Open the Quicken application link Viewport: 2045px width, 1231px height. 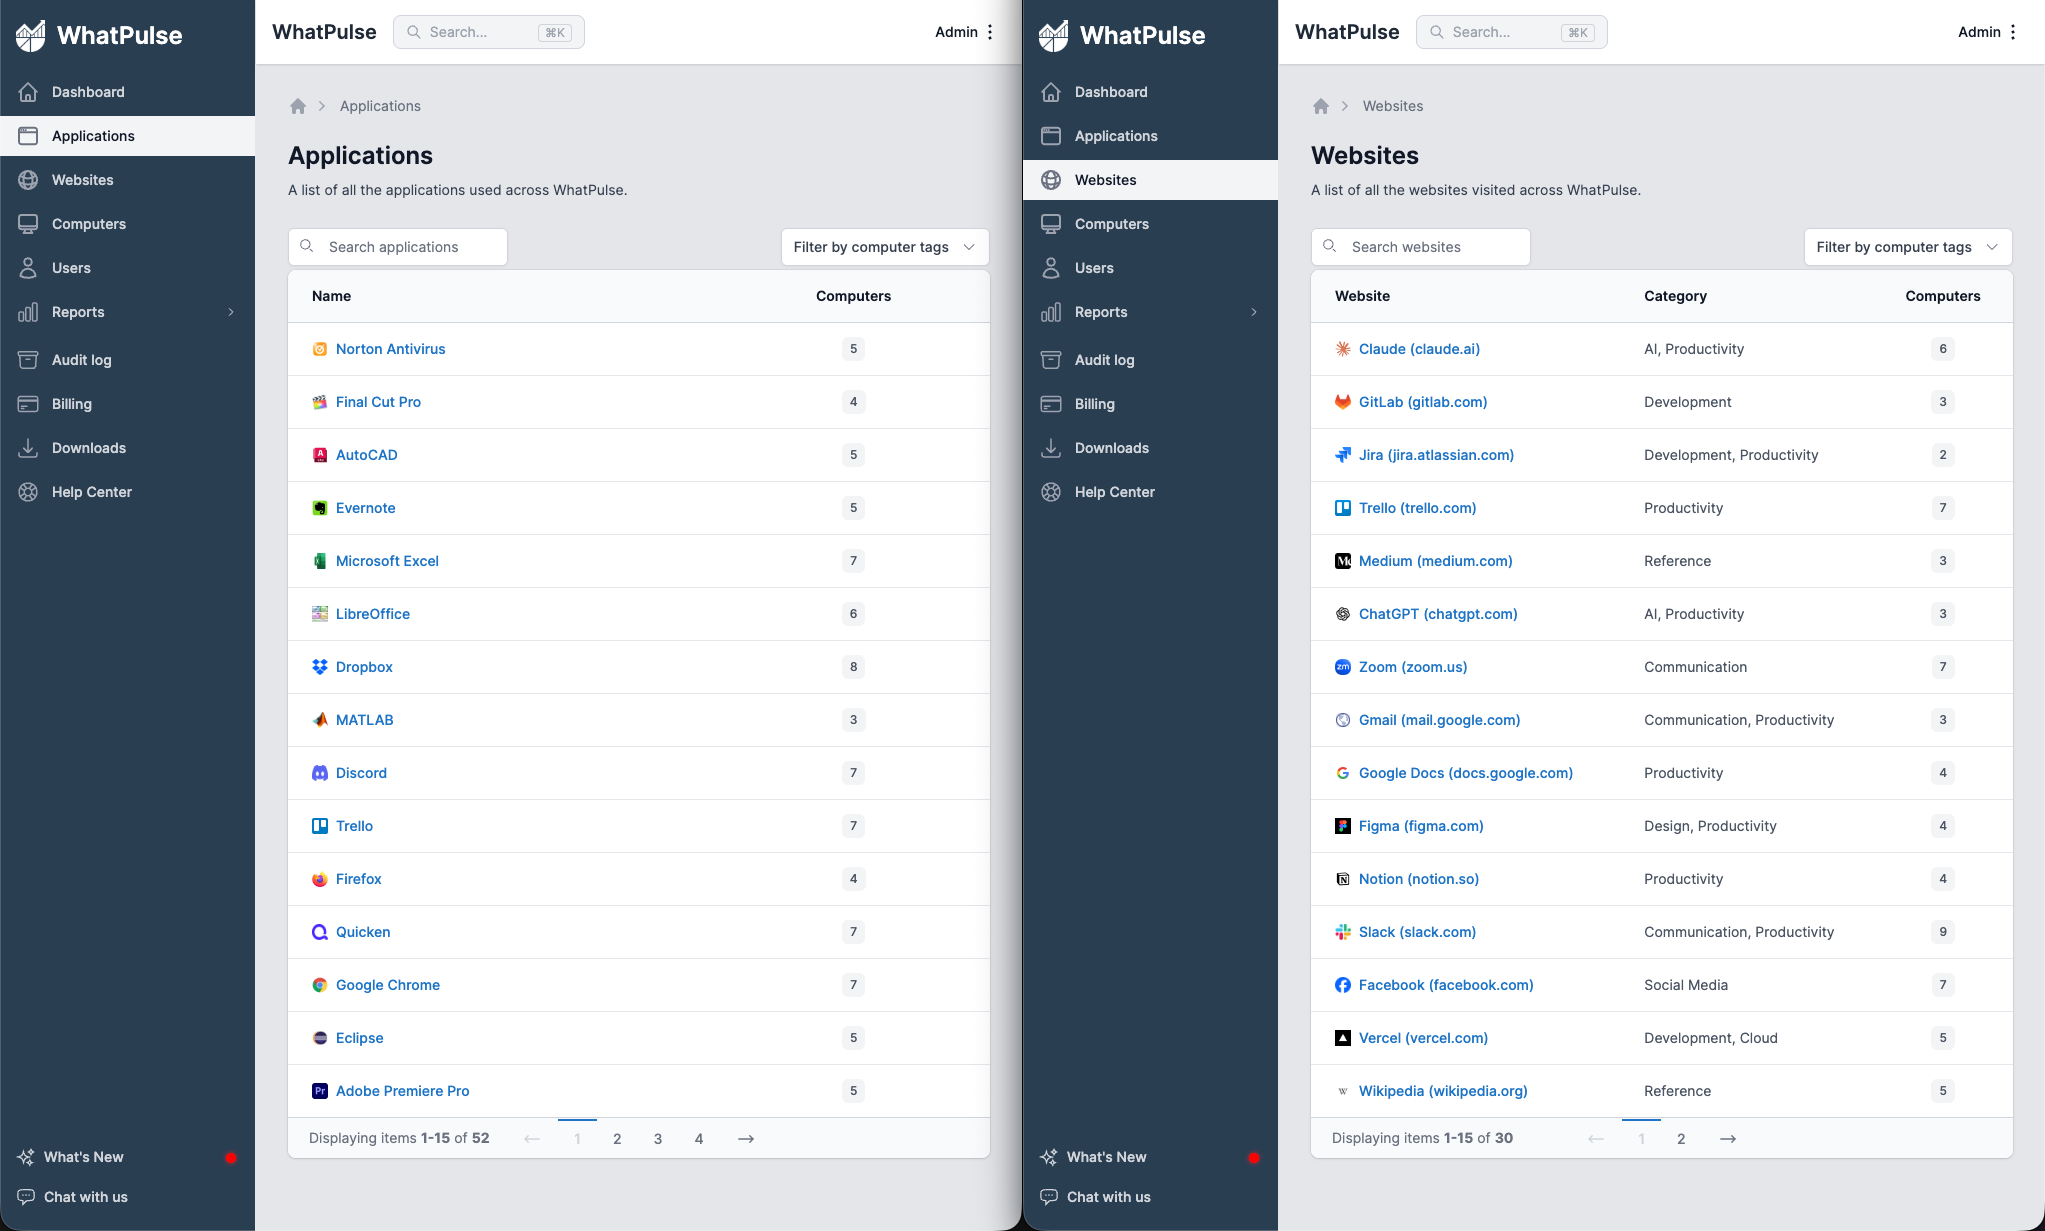pos(363,932)
